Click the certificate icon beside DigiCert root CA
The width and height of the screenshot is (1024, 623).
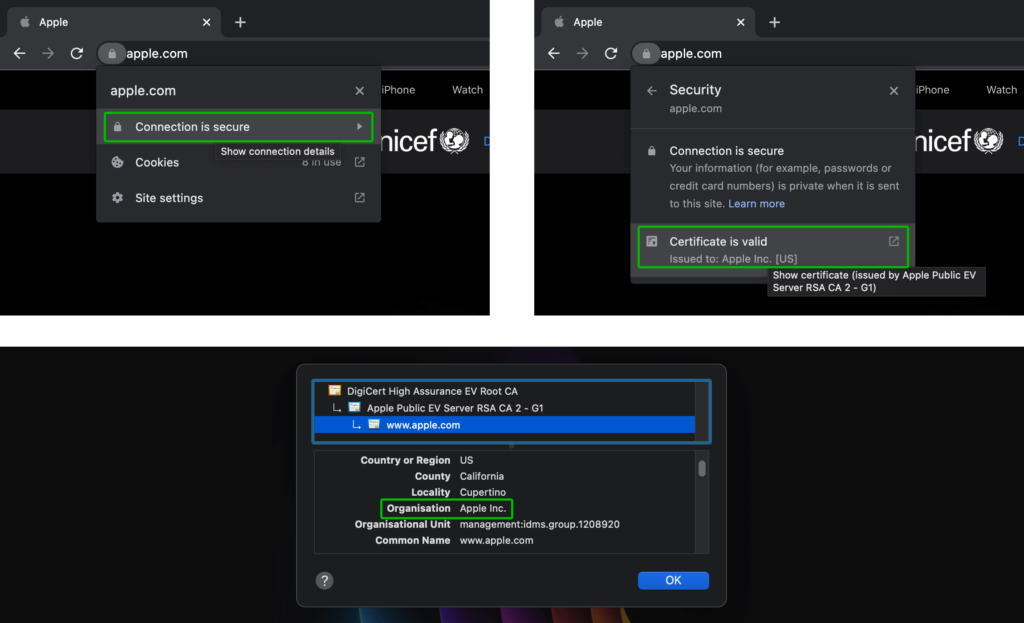click(x=335, y=391)
